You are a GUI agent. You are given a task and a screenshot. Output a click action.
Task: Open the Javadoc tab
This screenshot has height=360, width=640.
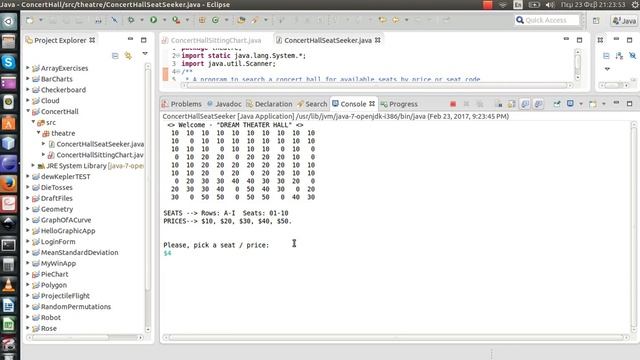[x=224, y=104]
